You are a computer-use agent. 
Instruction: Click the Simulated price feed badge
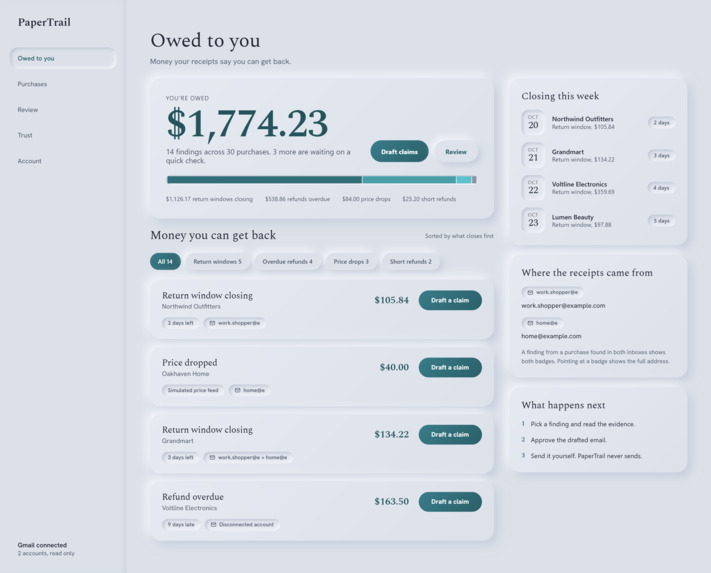pos(193,390)
